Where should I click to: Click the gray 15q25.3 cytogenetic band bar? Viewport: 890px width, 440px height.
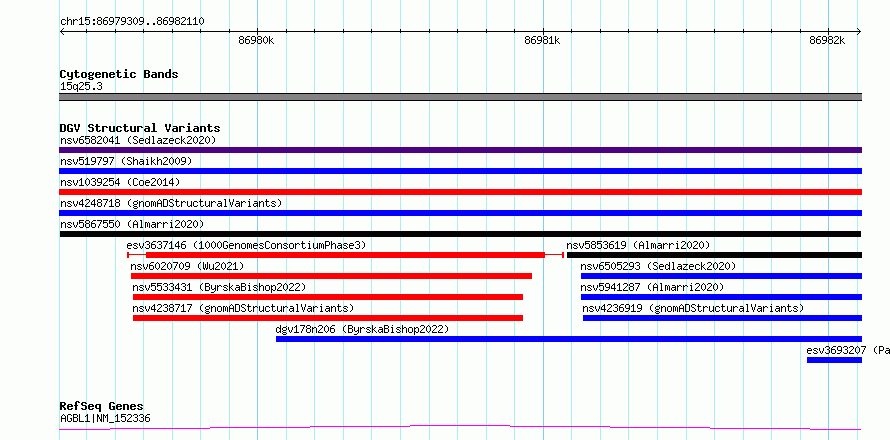(460, 97)
